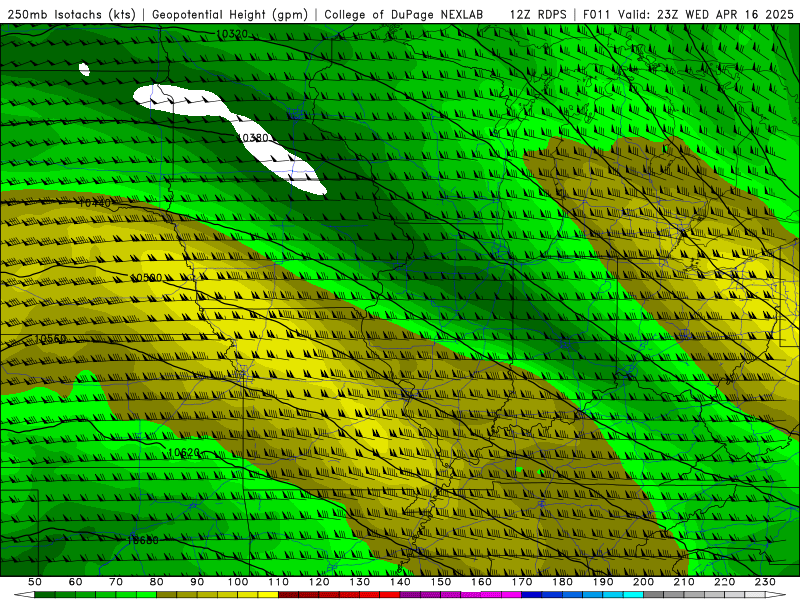Click the 50 value on the color scale
Image resolution: width=800 pixels, height=600 pixels.
(x=35, y=582)
